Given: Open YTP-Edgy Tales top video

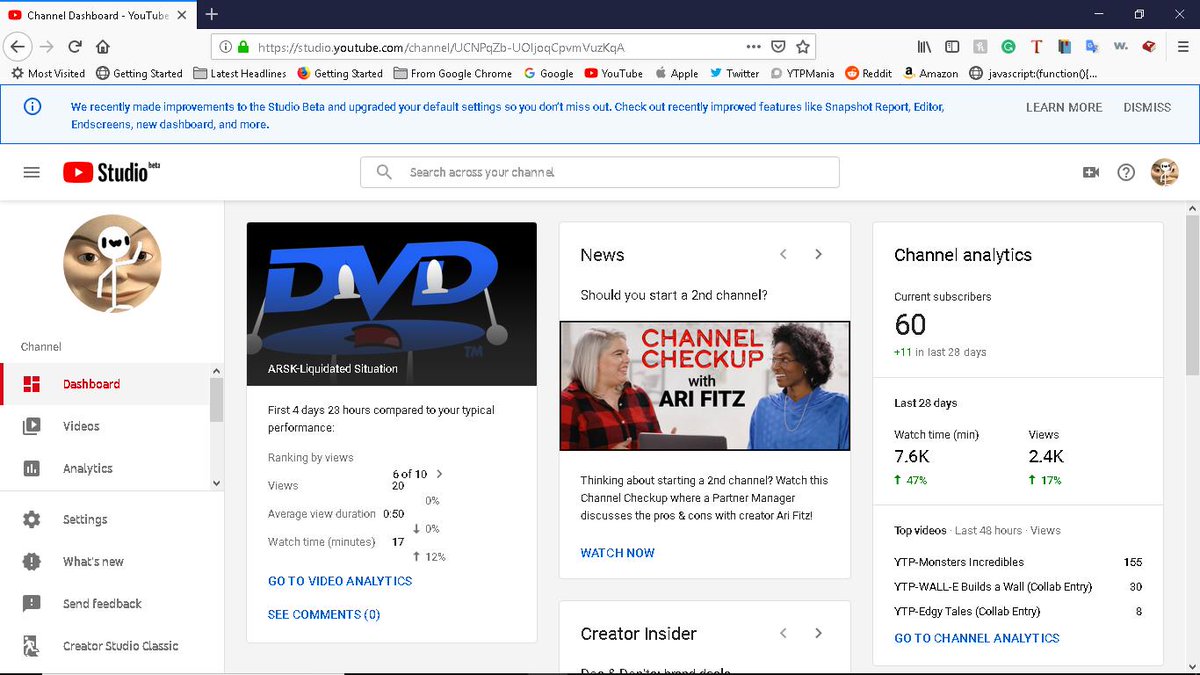Looking at the screenshot, I should [967, 611].
